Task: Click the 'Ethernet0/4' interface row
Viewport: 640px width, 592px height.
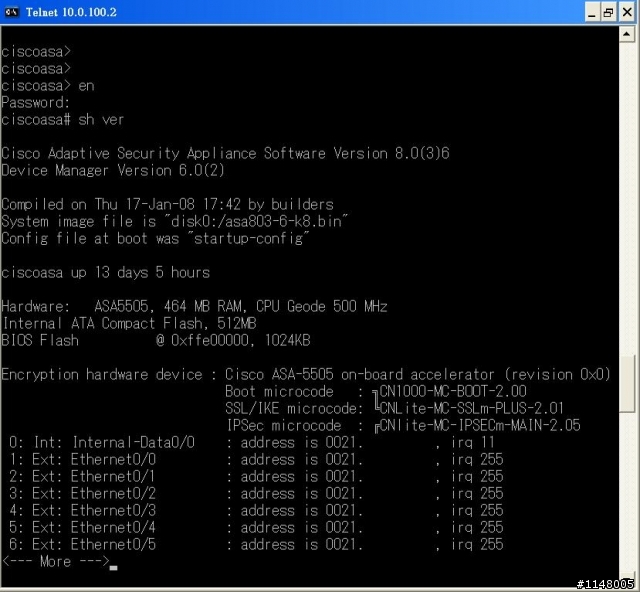Action: point(256,527)
